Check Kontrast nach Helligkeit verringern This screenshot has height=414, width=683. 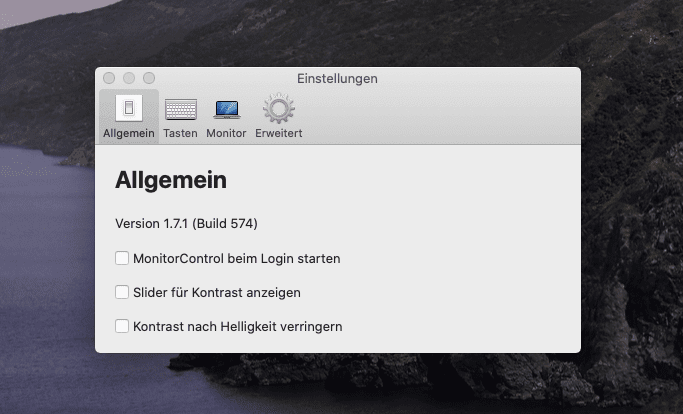pos(122,326)
